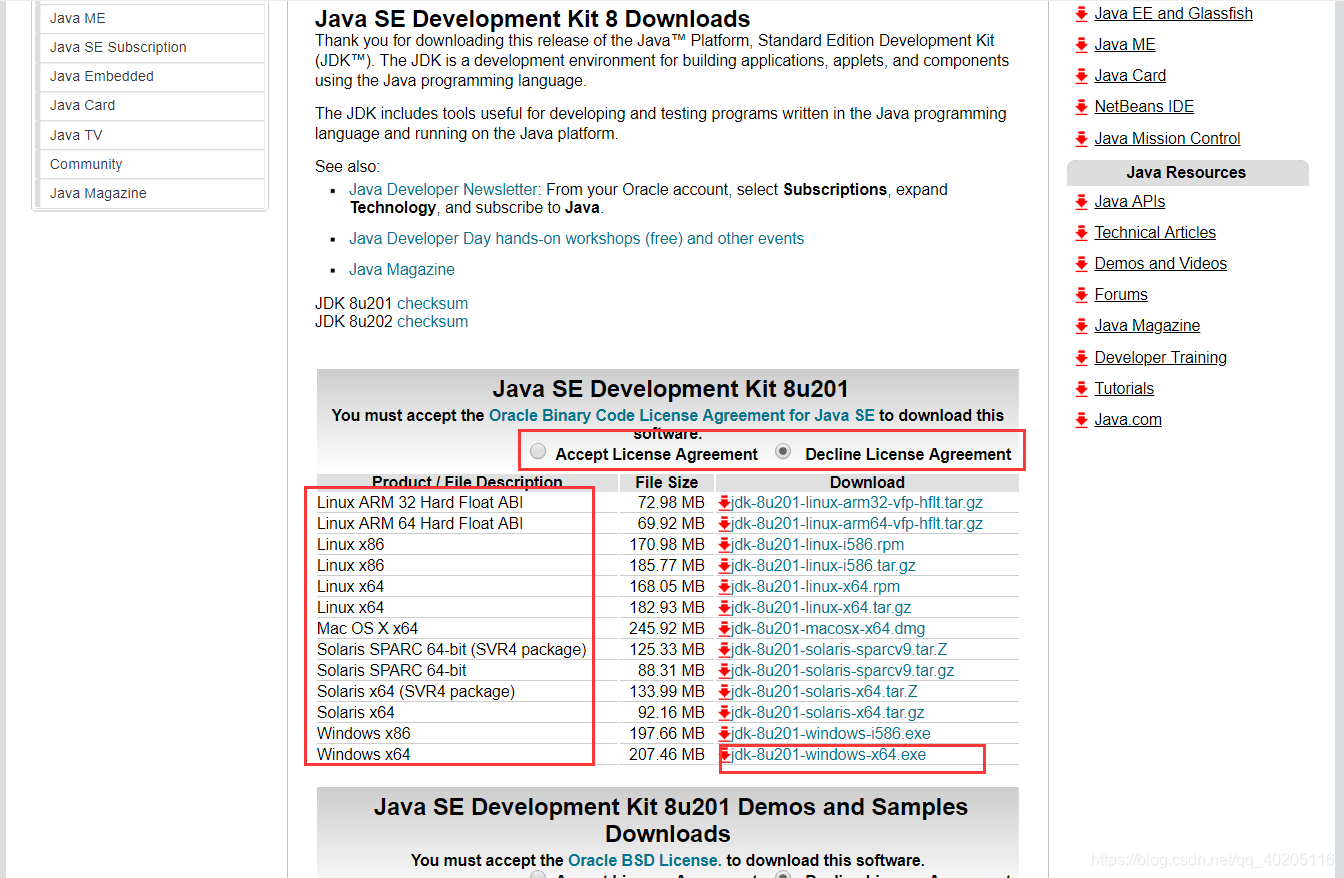Click the red download arrow beside Java Mission Control

tap(1081, 139)
